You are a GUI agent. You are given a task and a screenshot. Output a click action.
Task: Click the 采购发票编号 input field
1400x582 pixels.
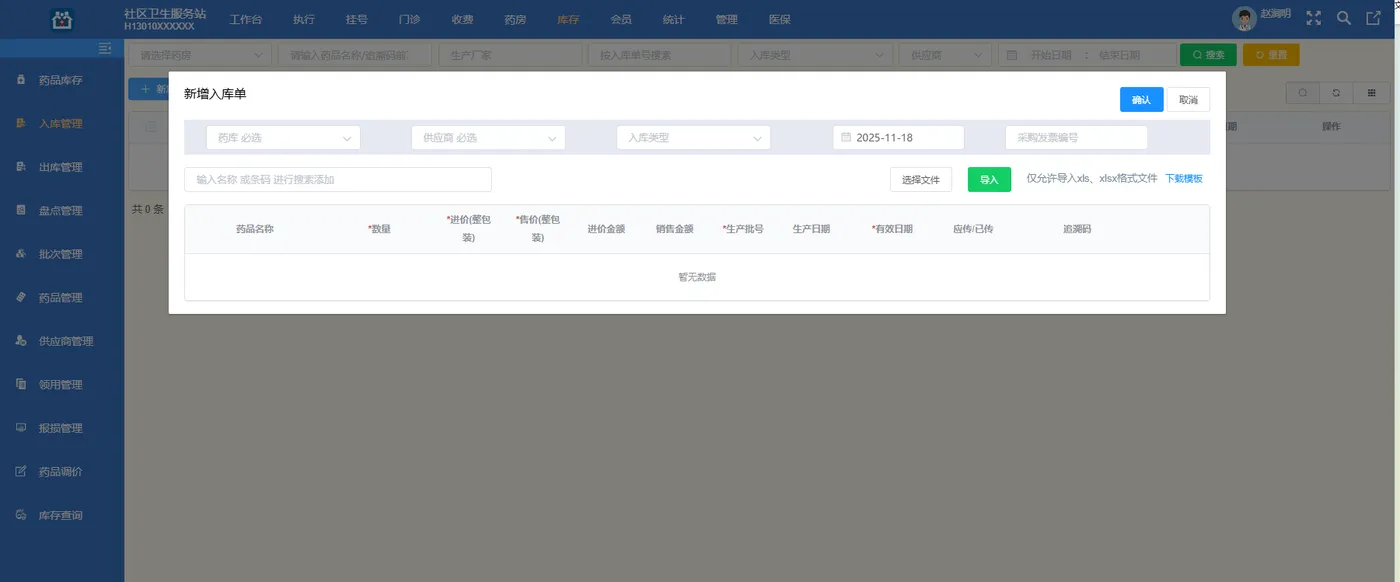point(1076,137)
